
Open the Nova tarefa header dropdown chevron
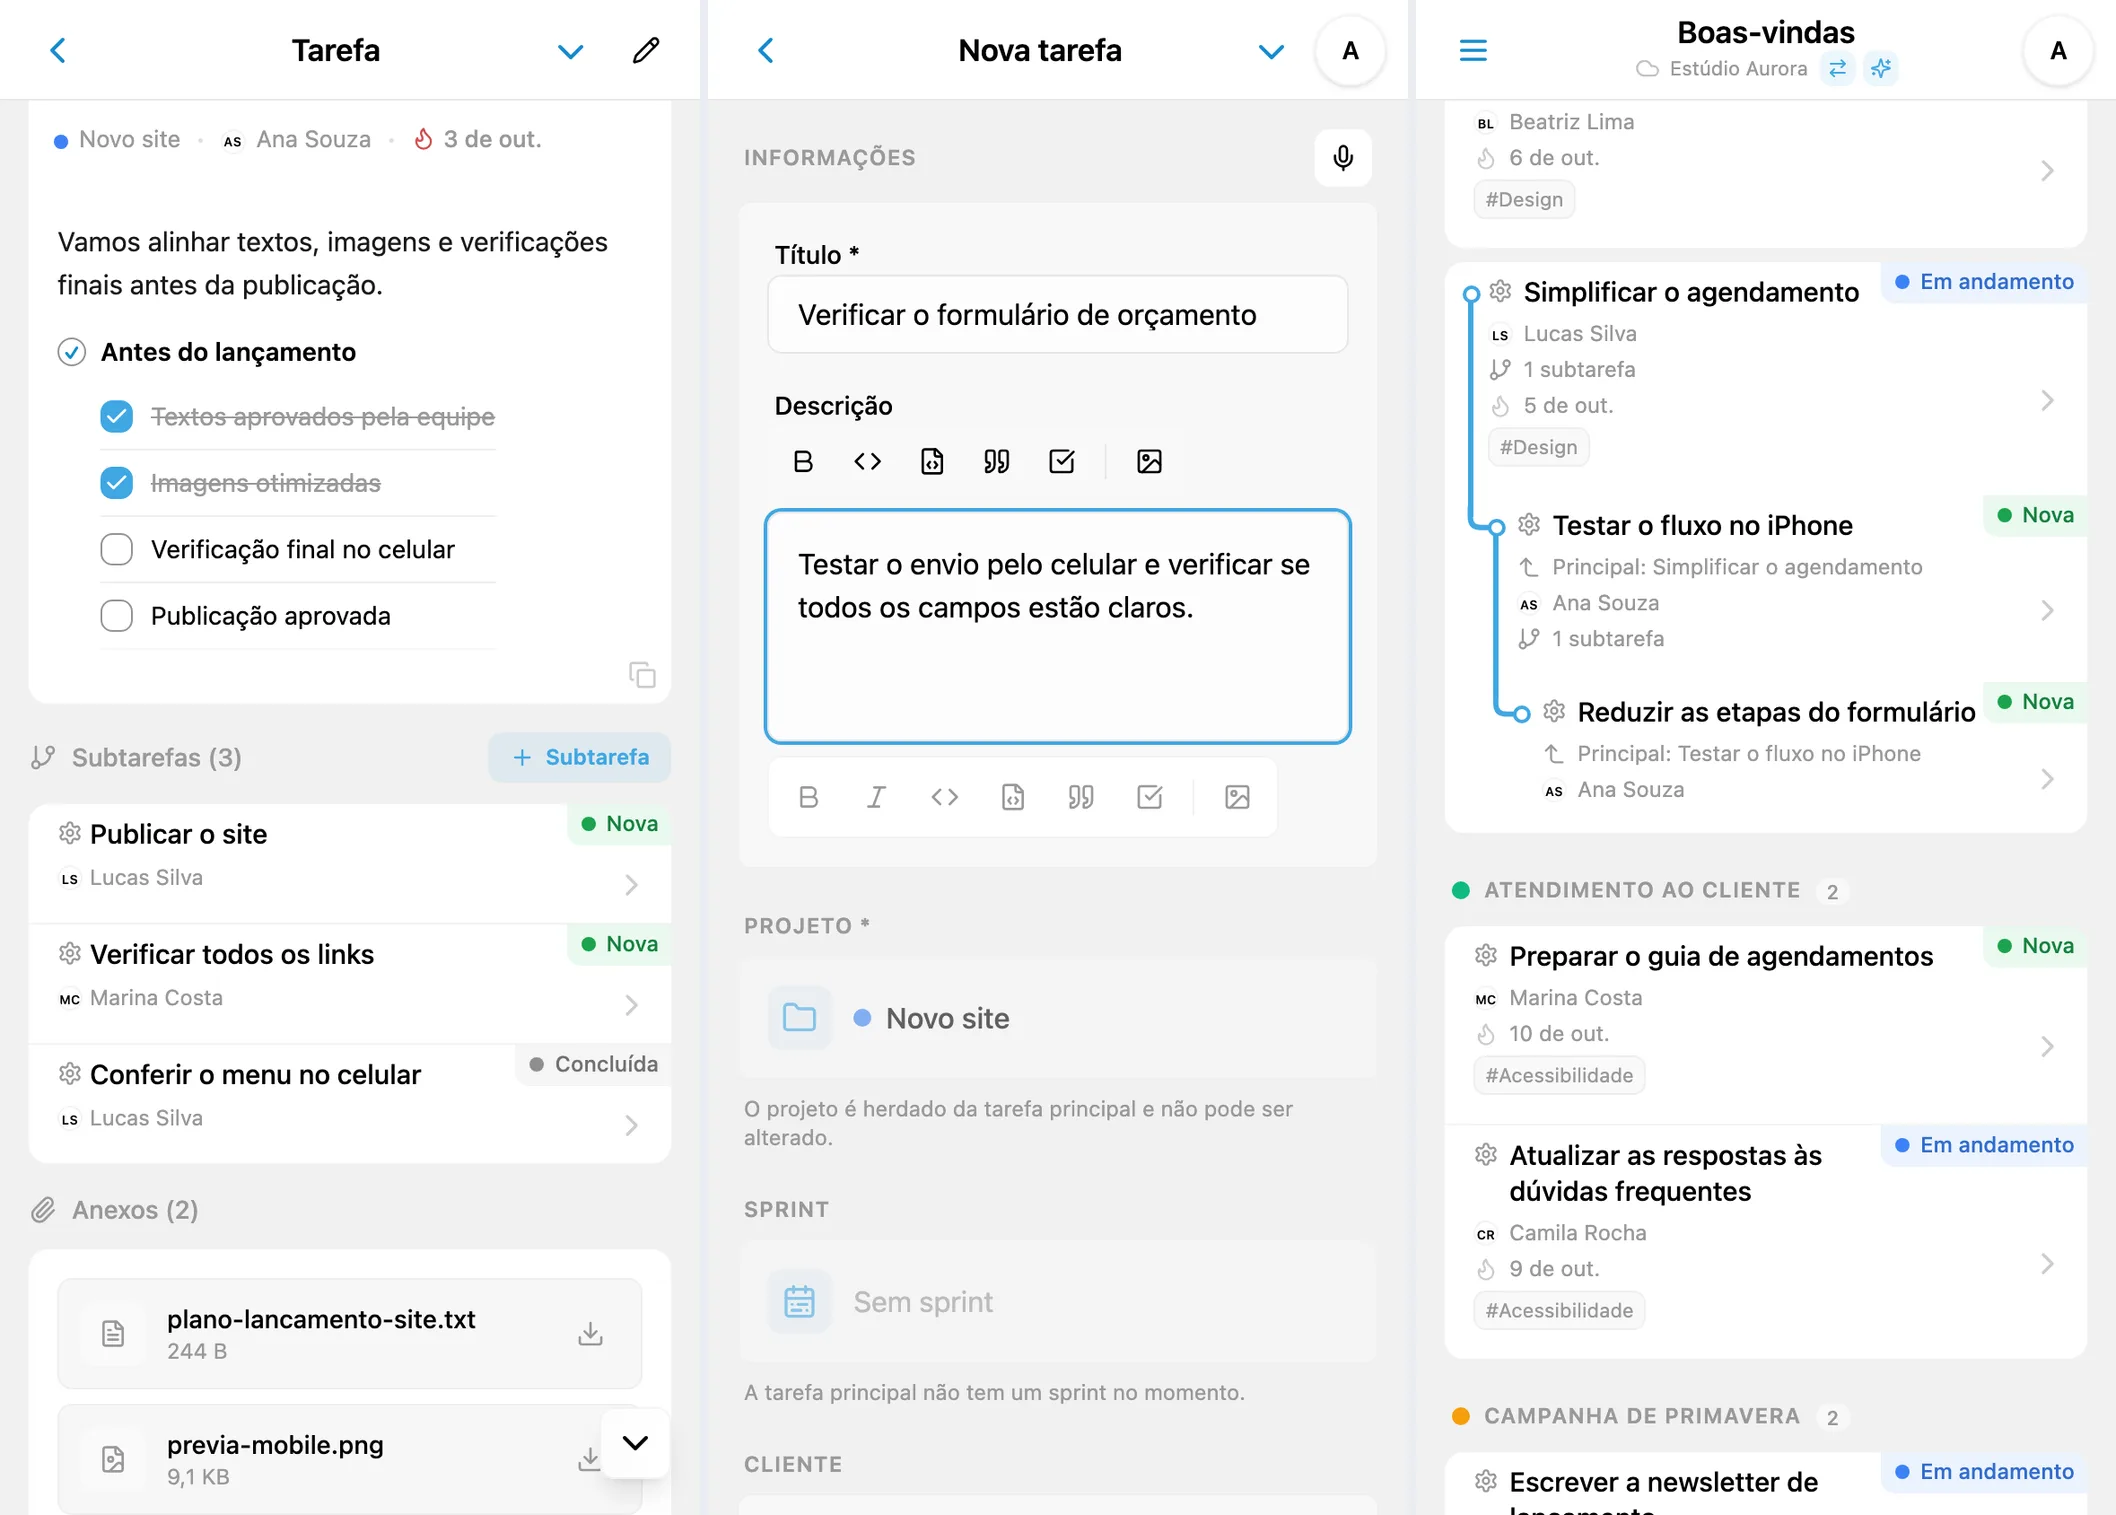[1271, 51]
